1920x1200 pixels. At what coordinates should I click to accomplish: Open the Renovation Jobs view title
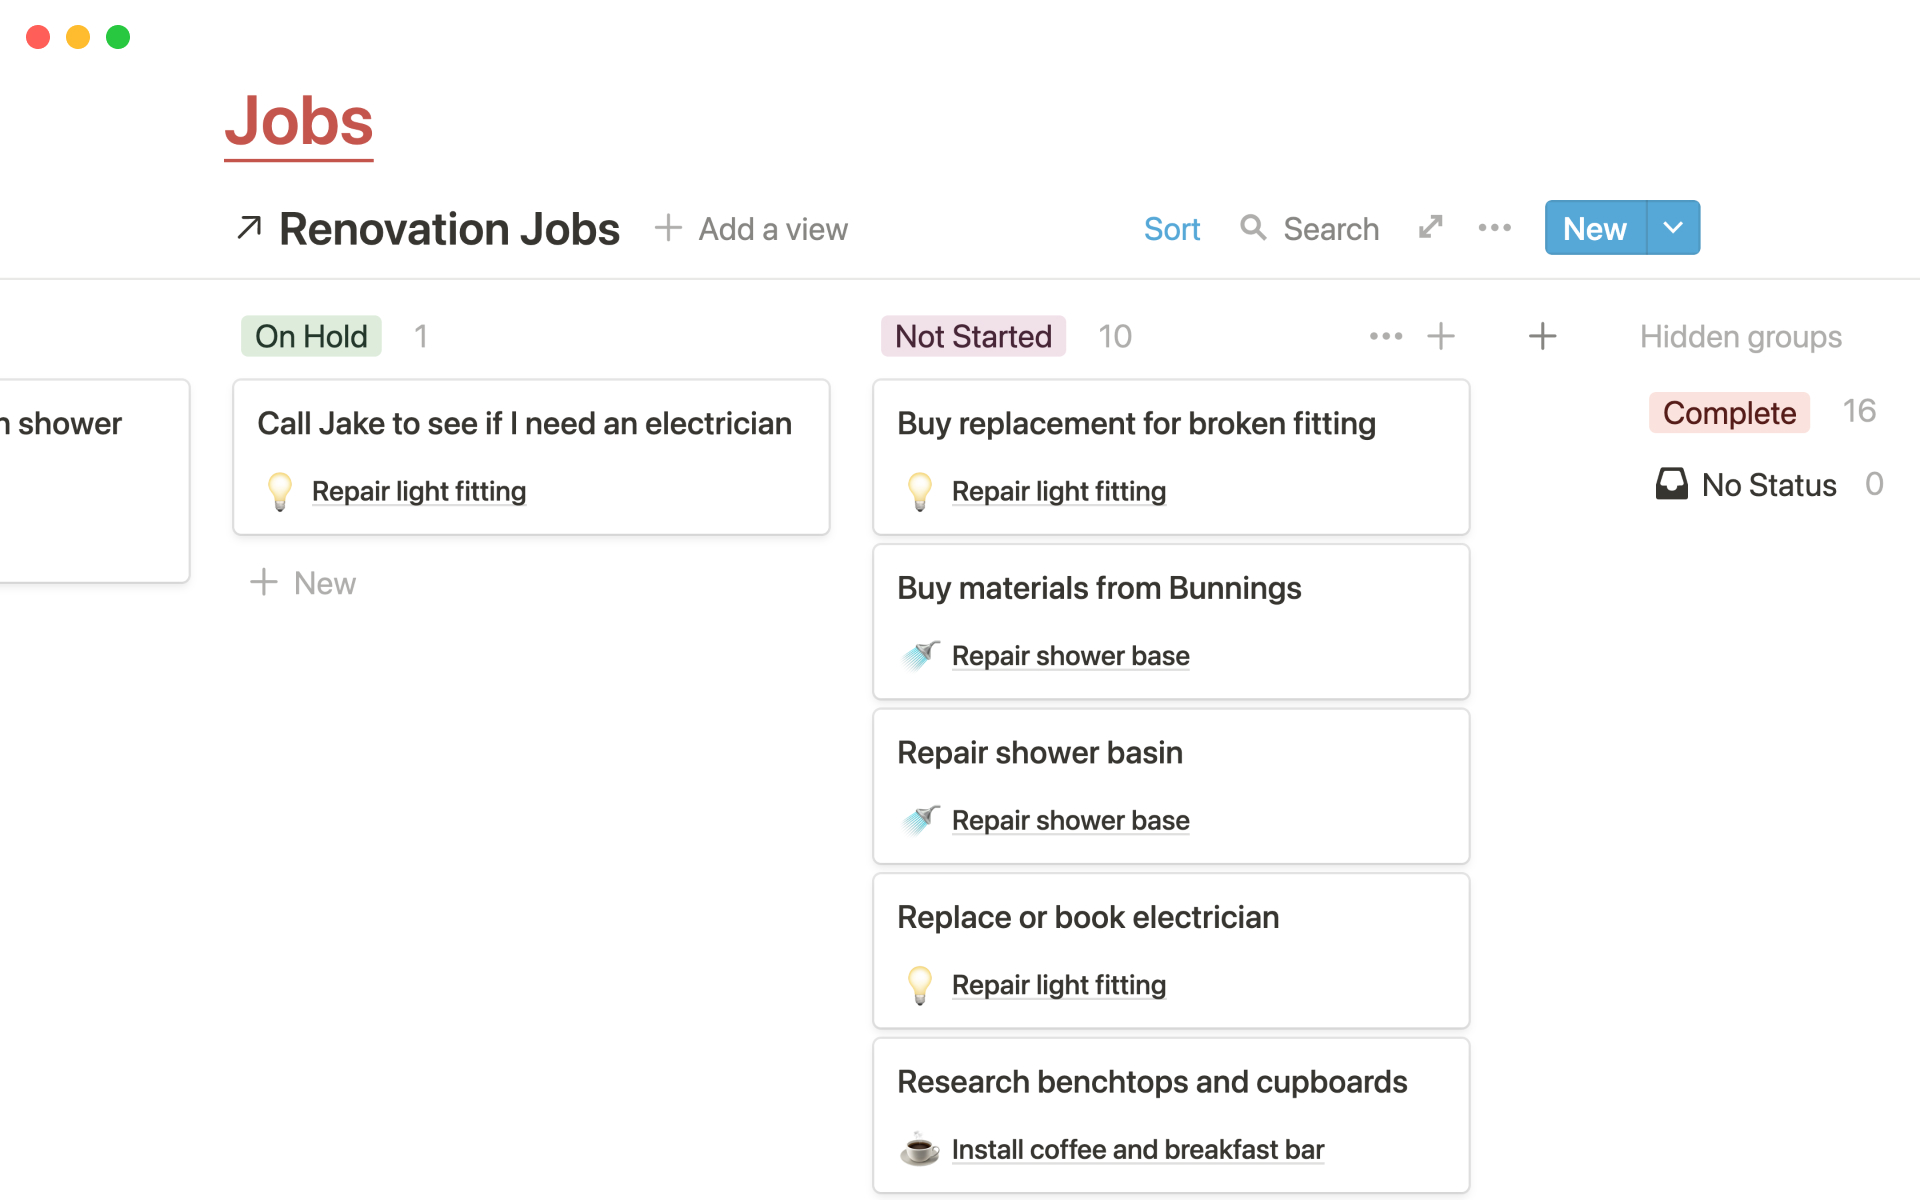tap(449, 229)
